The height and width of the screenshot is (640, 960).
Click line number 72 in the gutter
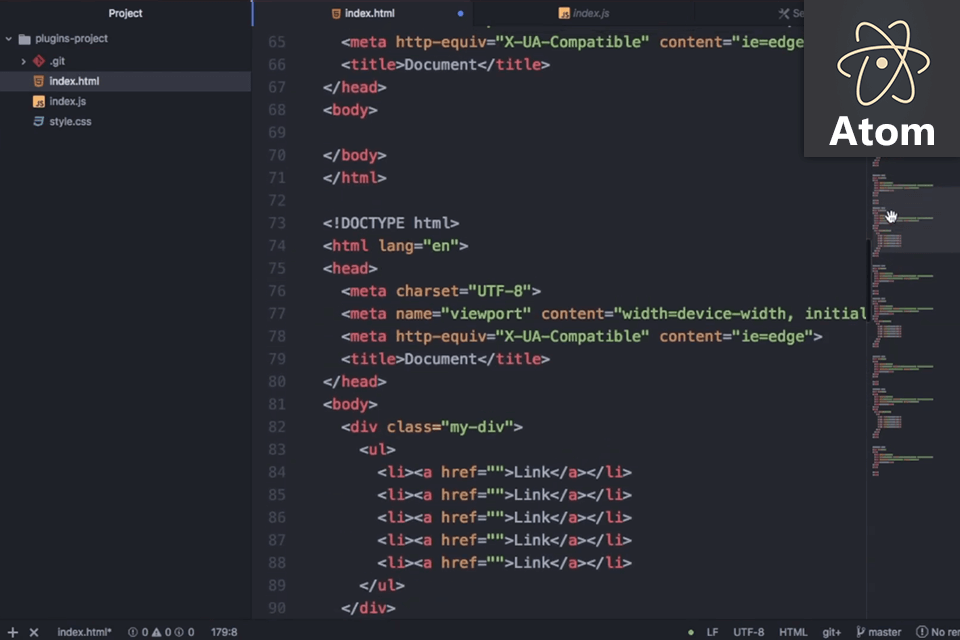click(277, 200)
